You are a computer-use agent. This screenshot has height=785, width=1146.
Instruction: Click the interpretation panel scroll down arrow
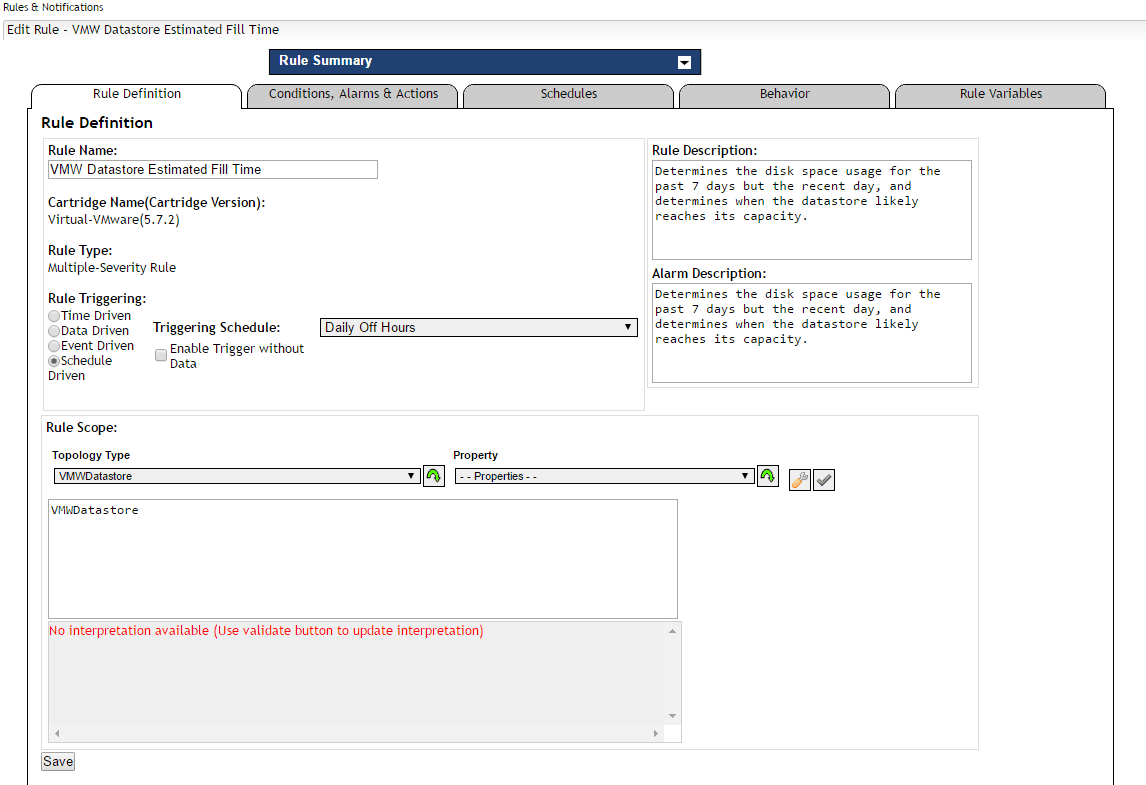pyautogui.click(x=672, y=716)
